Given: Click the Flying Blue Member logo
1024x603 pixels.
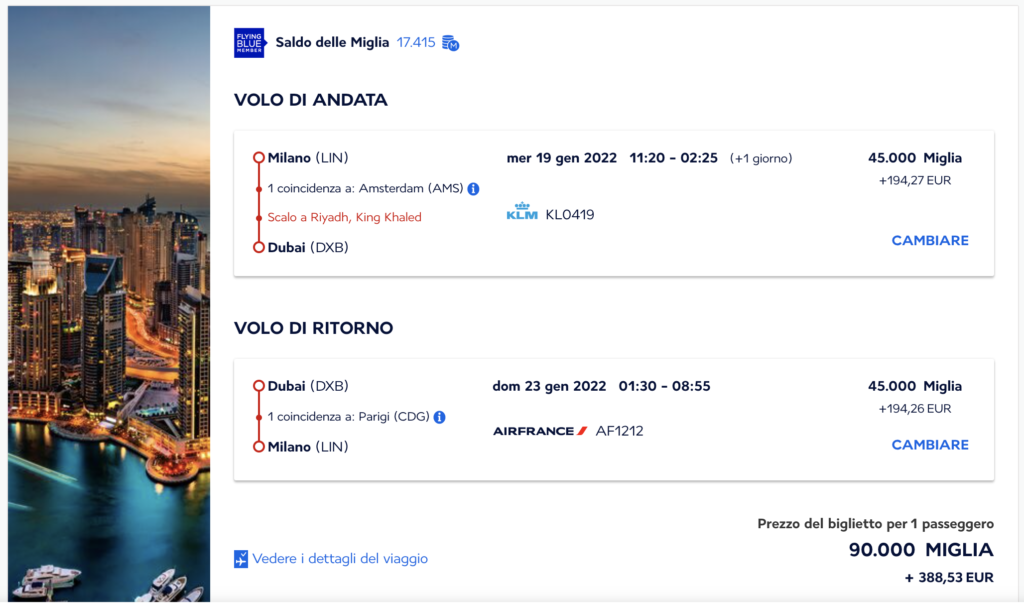Looking at the screenshot, I should pos(249,43).
